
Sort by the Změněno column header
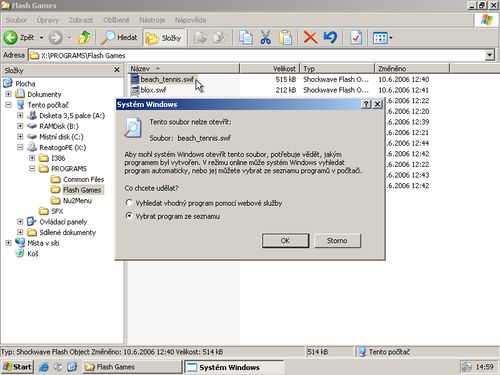(412, 69)
